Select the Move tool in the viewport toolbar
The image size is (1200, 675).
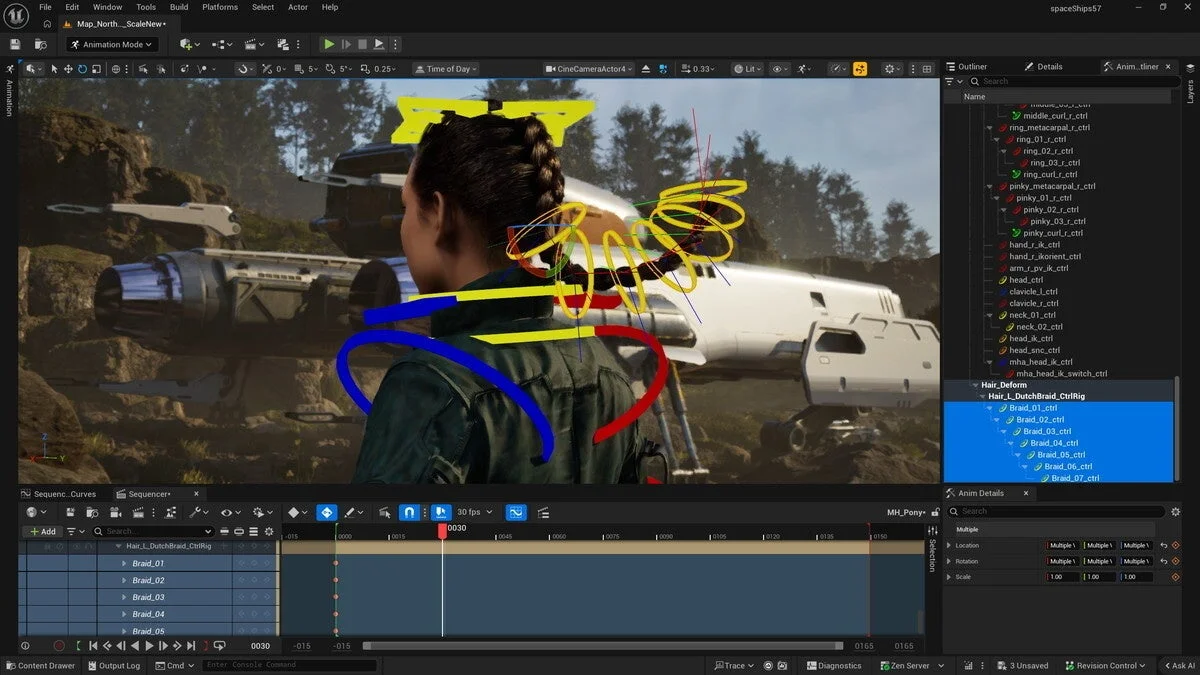tap(69, 68)
